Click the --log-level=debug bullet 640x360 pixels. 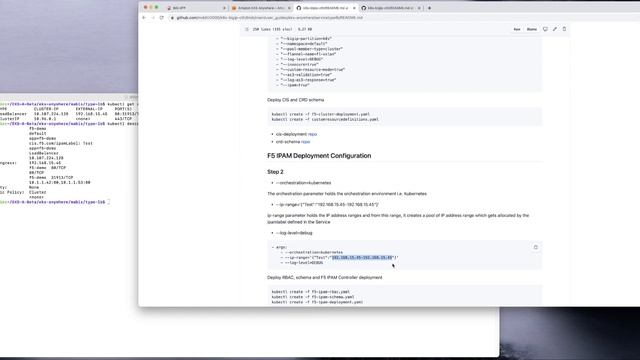click(x=294, y=233)
